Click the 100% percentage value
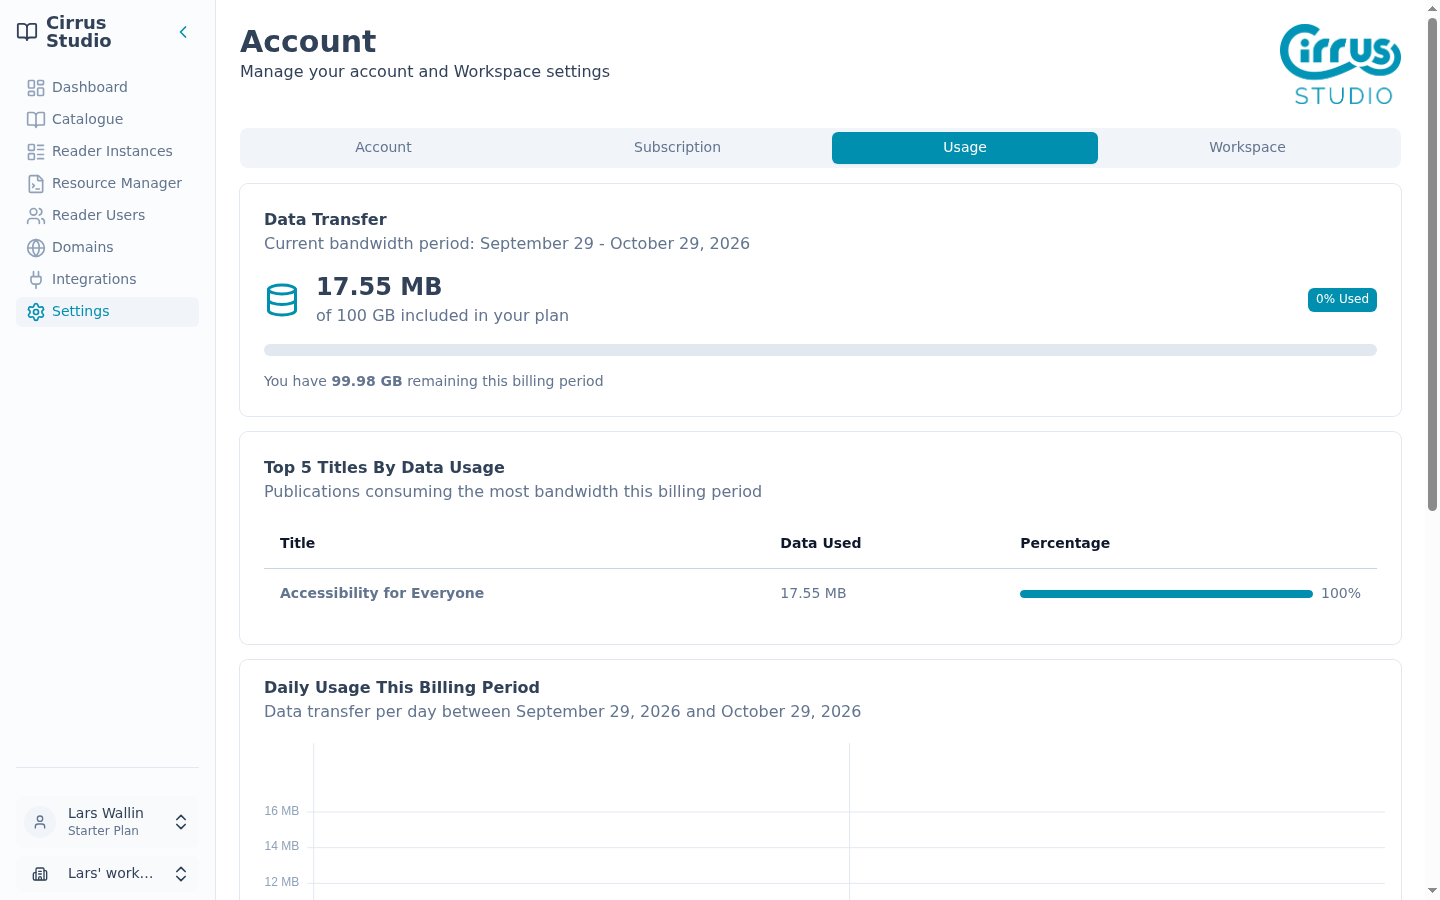 (x=1341, y=594)
